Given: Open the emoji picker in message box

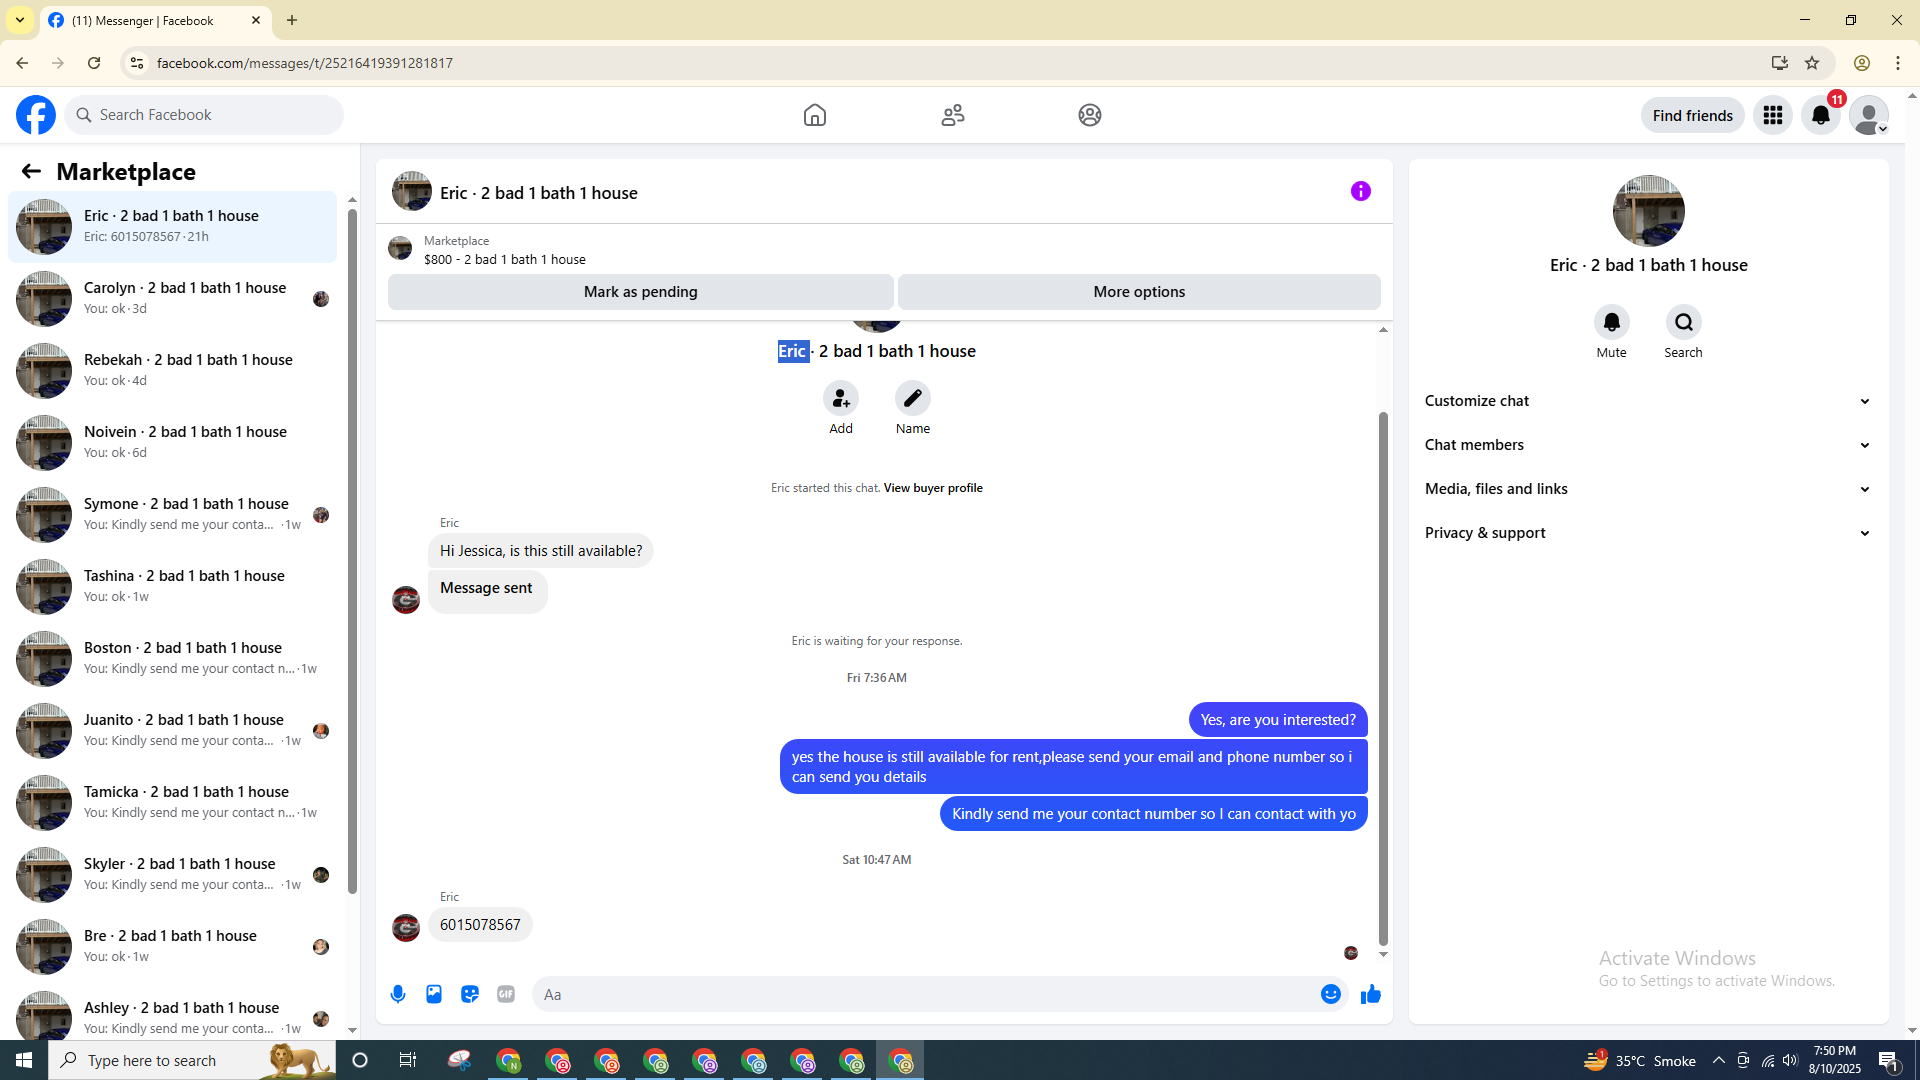Looking at the screenshot, I should 1330,994.
